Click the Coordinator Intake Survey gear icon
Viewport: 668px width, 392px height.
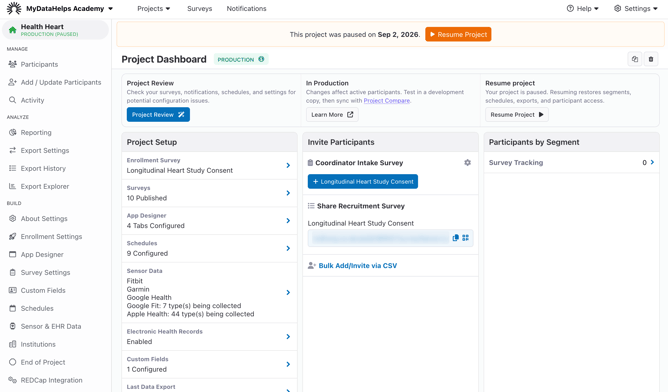pyautogui.click(x=467, y=162)
